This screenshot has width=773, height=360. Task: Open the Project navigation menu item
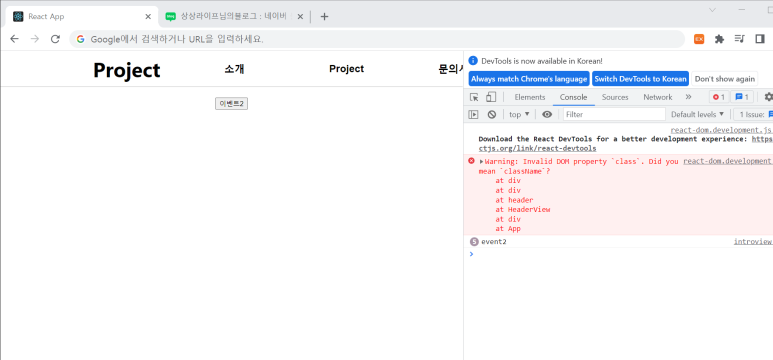[347, 69]
